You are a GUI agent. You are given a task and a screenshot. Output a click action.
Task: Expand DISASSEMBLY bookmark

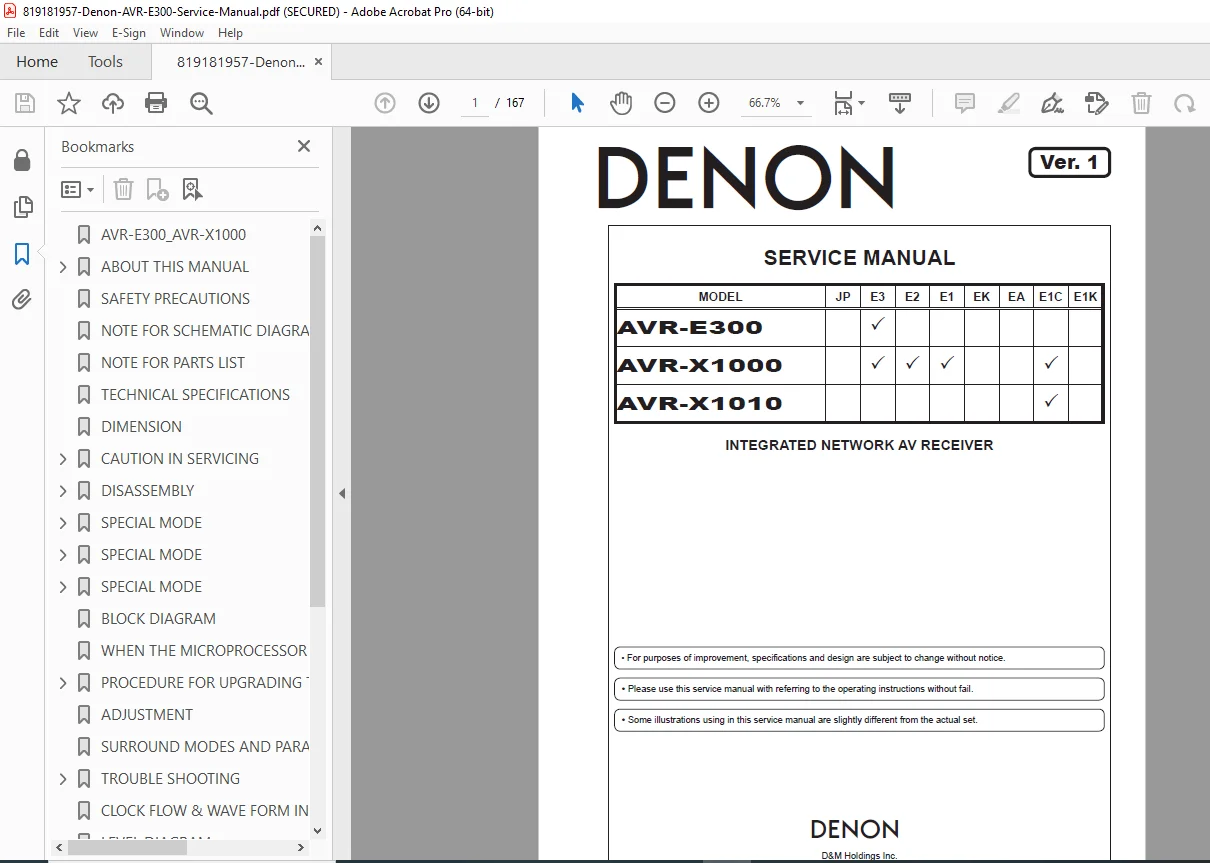63,491
